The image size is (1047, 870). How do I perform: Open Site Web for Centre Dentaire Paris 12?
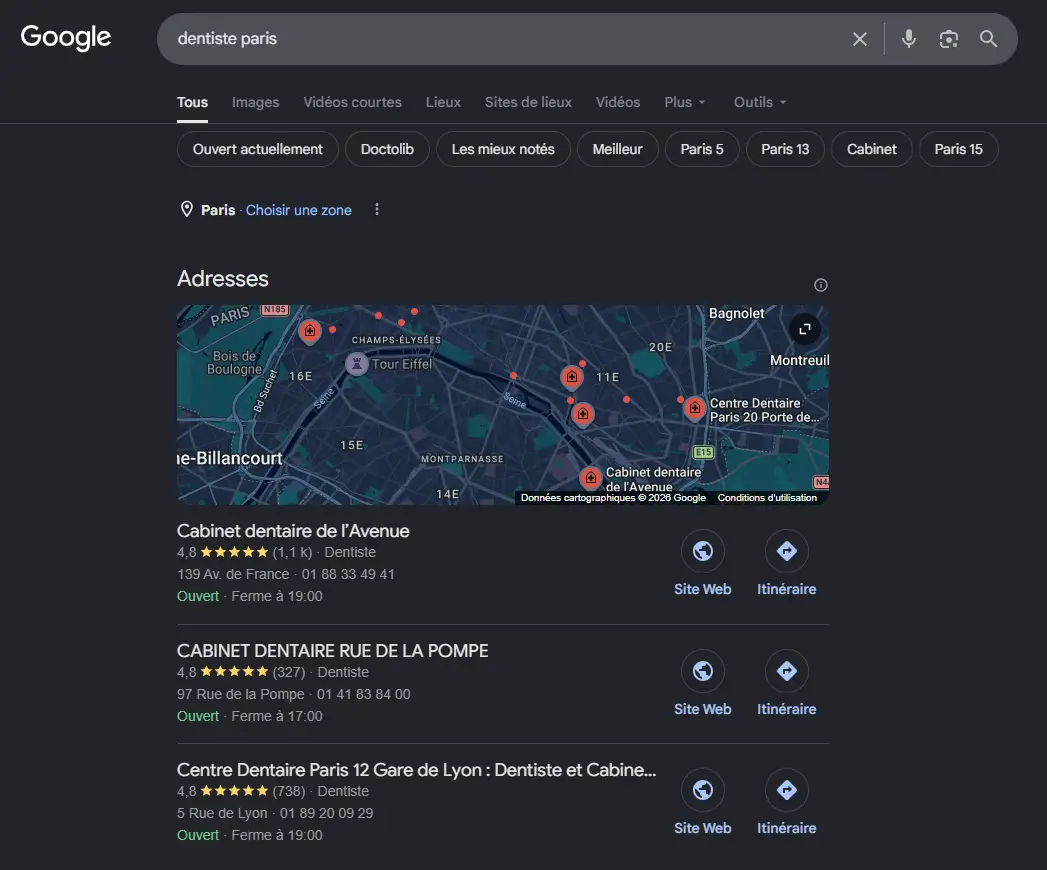(702, 802)
